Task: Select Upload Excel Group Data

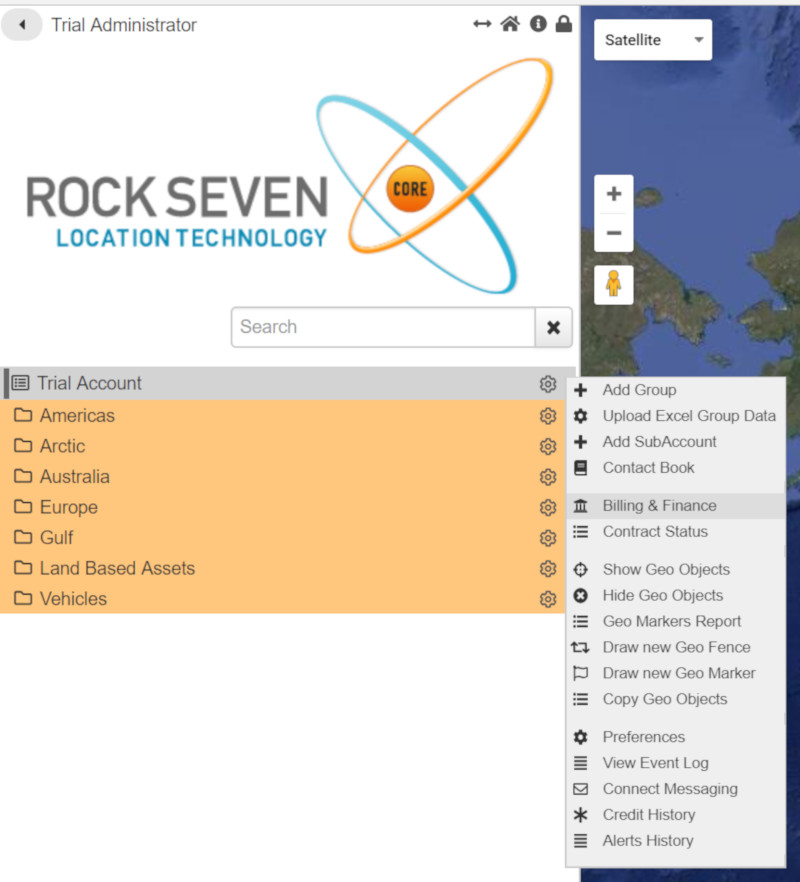Action: [676, 416]
